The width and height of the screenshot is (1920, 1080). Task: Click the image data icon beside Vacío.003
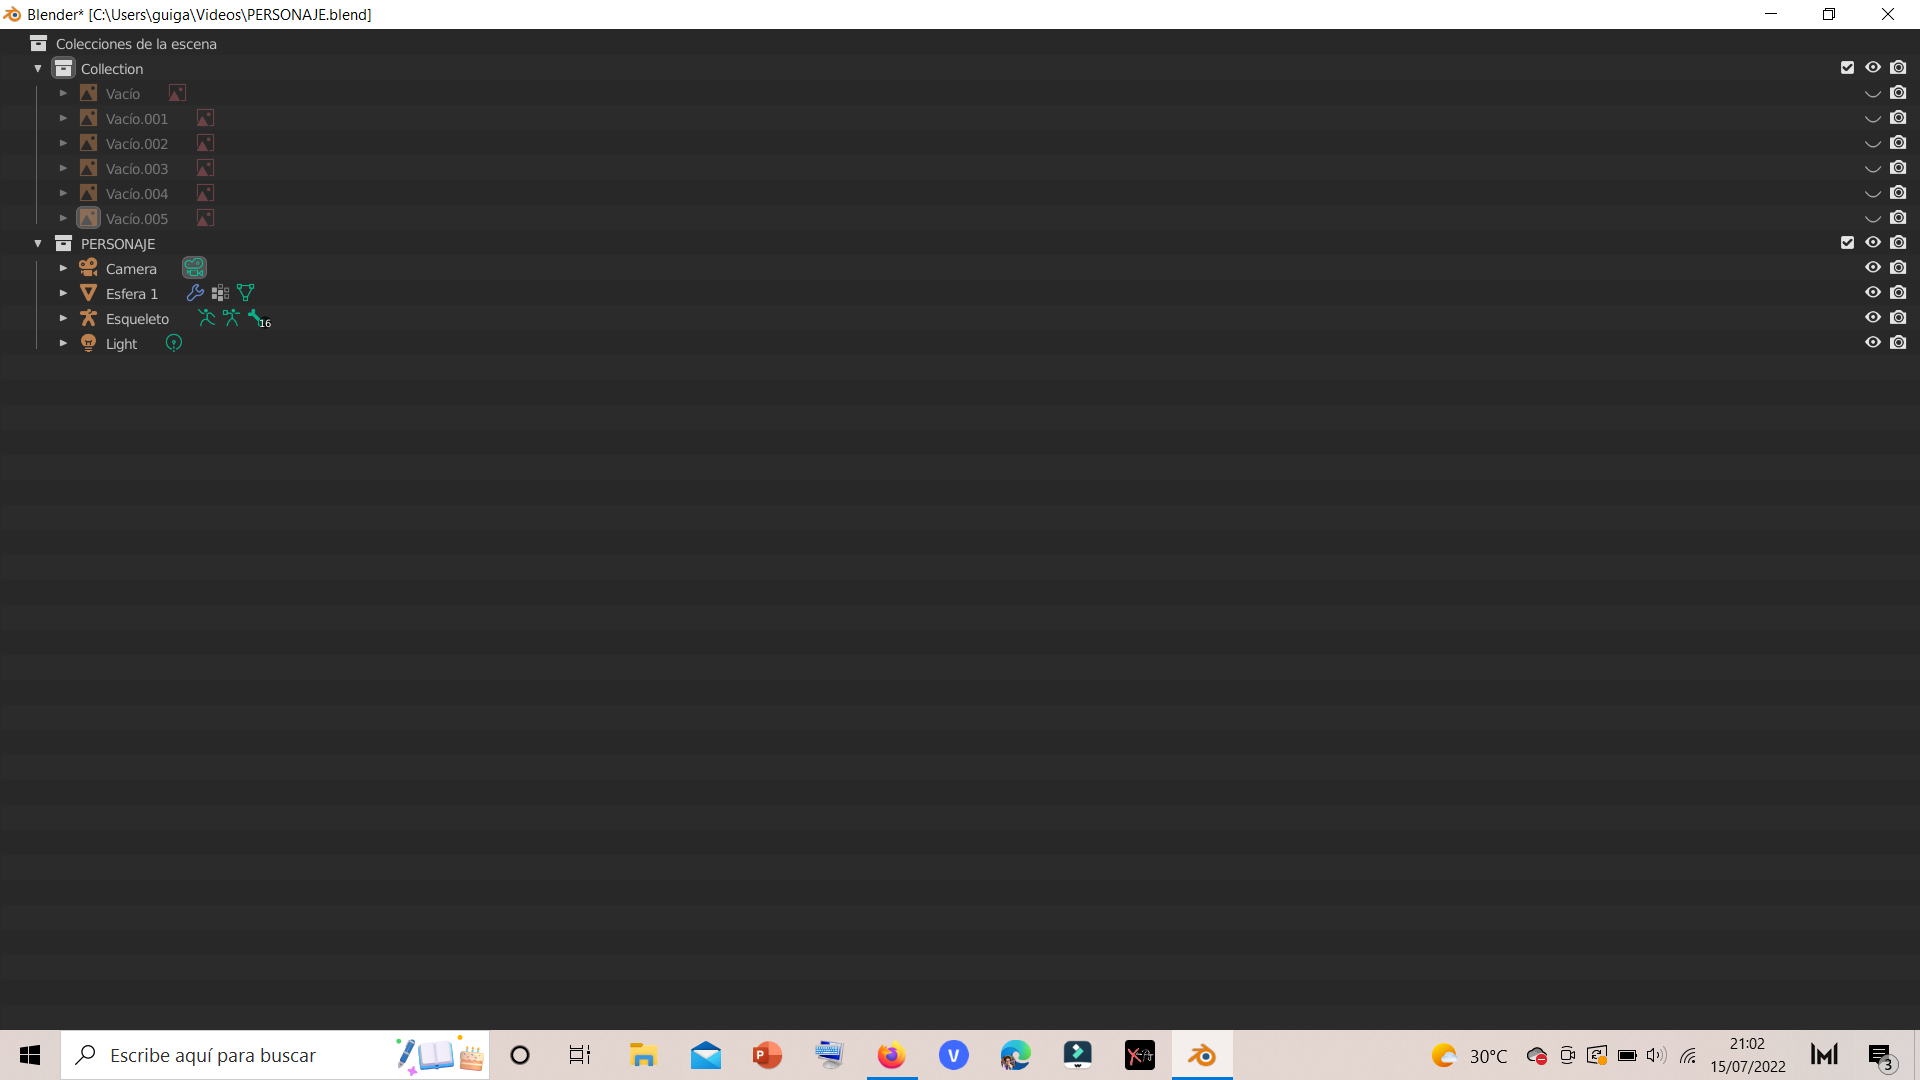click(205, 168)
